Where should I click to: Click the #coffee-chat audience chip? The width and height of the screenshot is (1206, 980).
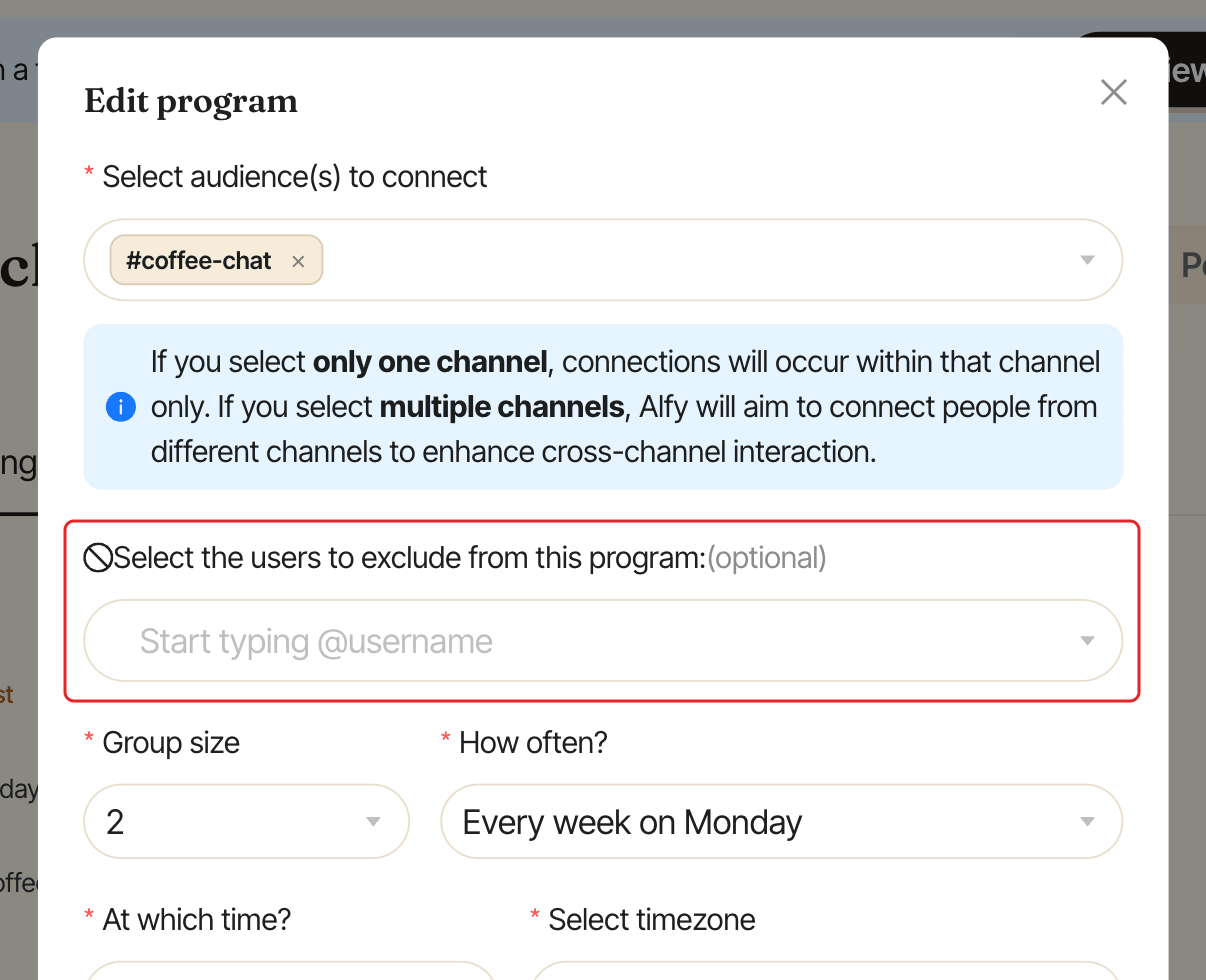tap(216, 260)
